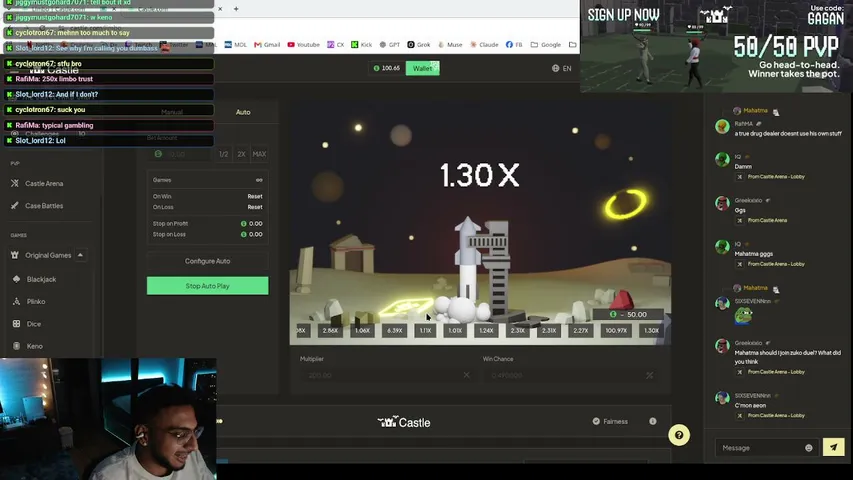Double the bet with the 2X button
This screenshot has height=480, width=853.
click(242, 154)
